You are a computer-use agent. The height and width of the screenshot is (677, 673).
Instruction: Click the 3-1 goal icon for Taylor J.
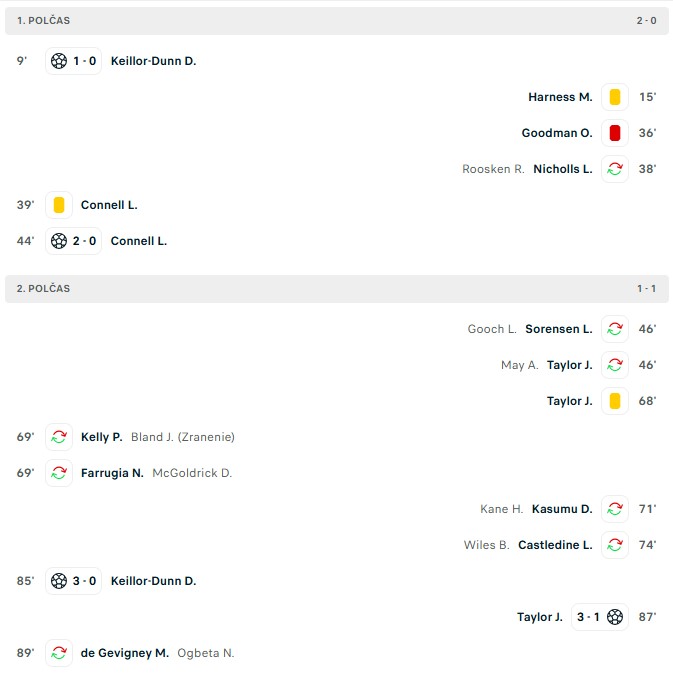click(615, 617)
